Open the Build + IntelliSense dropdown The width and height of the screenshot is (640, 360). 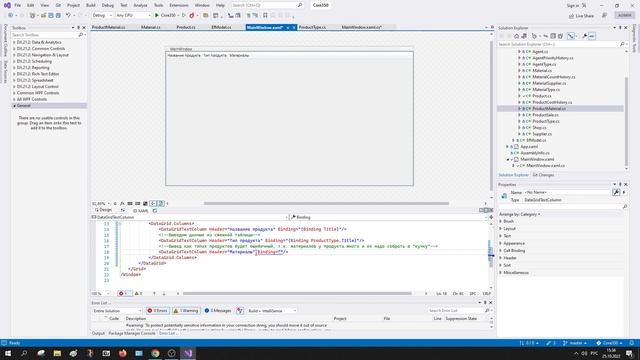click(x=272, y=311)
